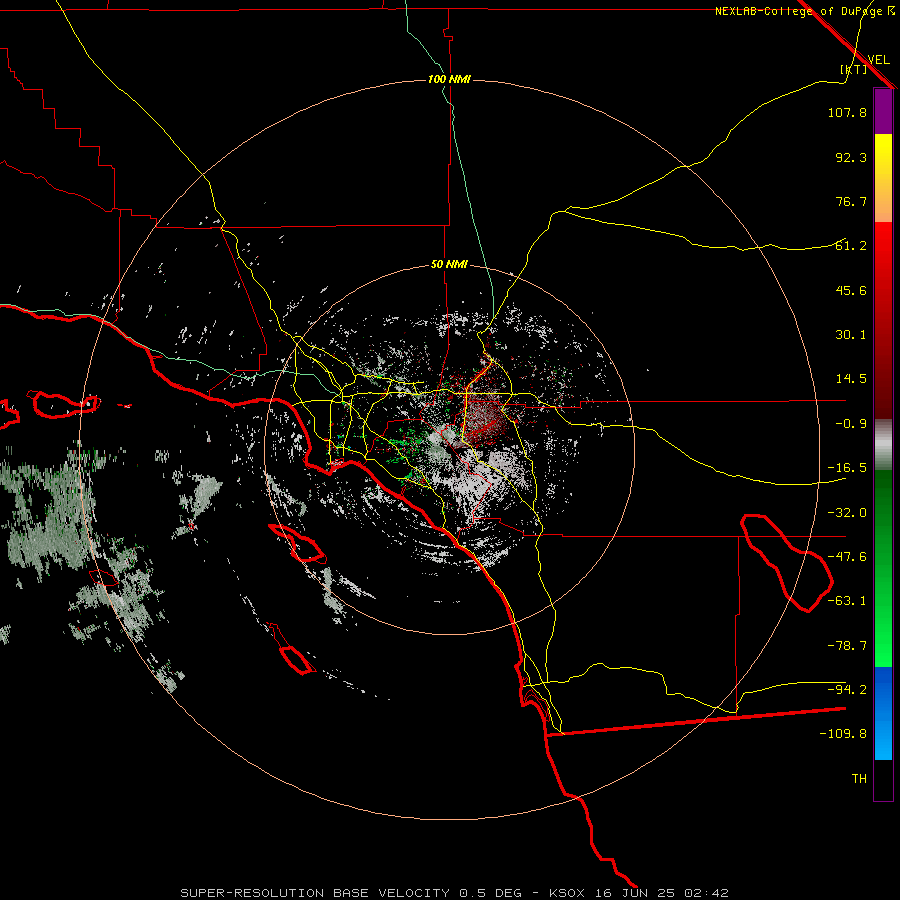
Task: Click the -109.8 value on the velocity scale
Action: pyautogui.click(x=843, y=734)
